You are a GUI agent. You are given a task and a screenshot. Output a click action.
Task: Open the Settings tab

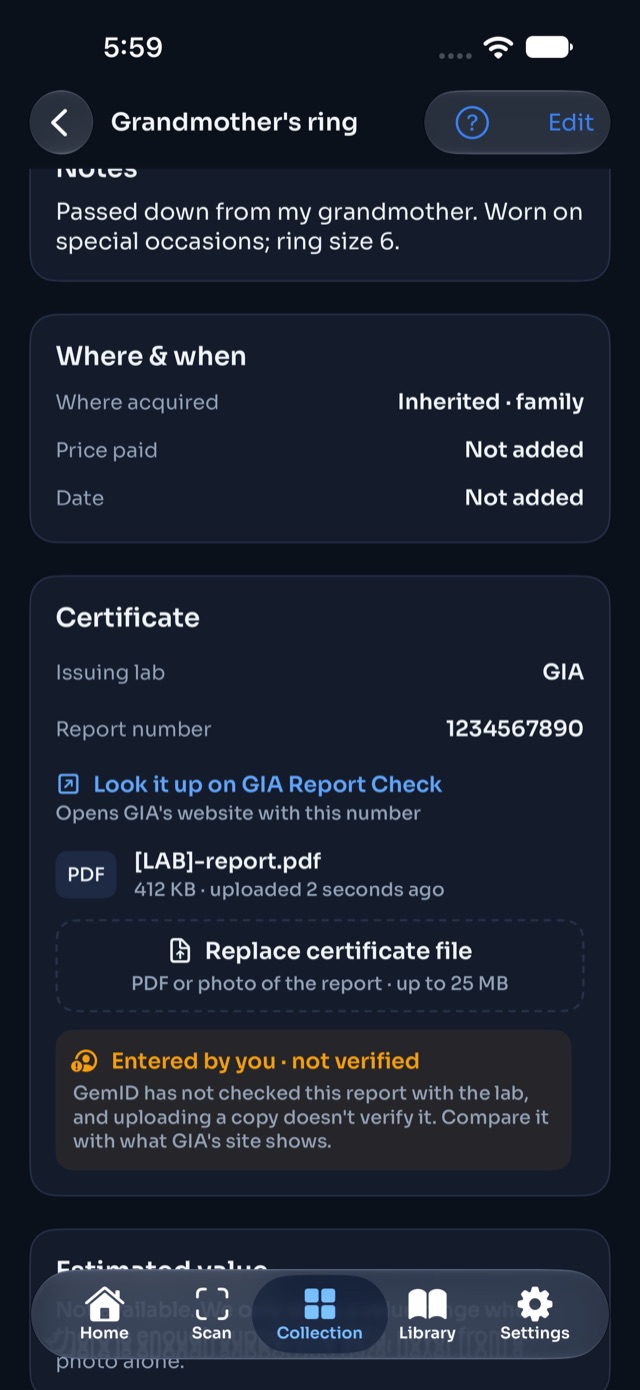click(535, 1313)
